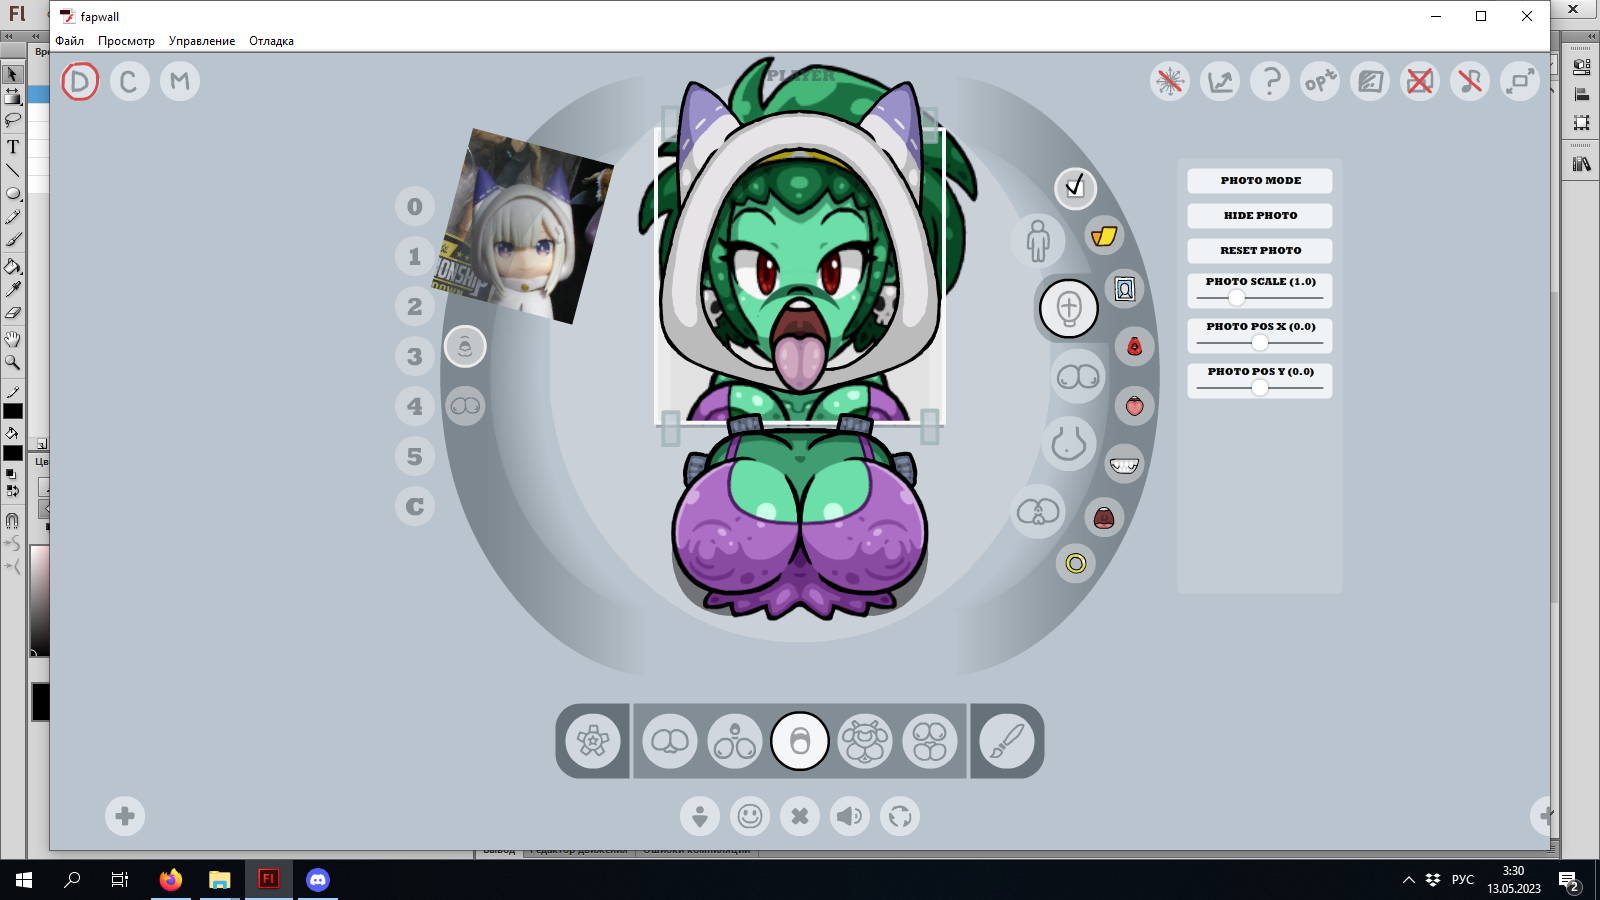
Task: Click the Windows Start button
Action: [x=24, y=880]
